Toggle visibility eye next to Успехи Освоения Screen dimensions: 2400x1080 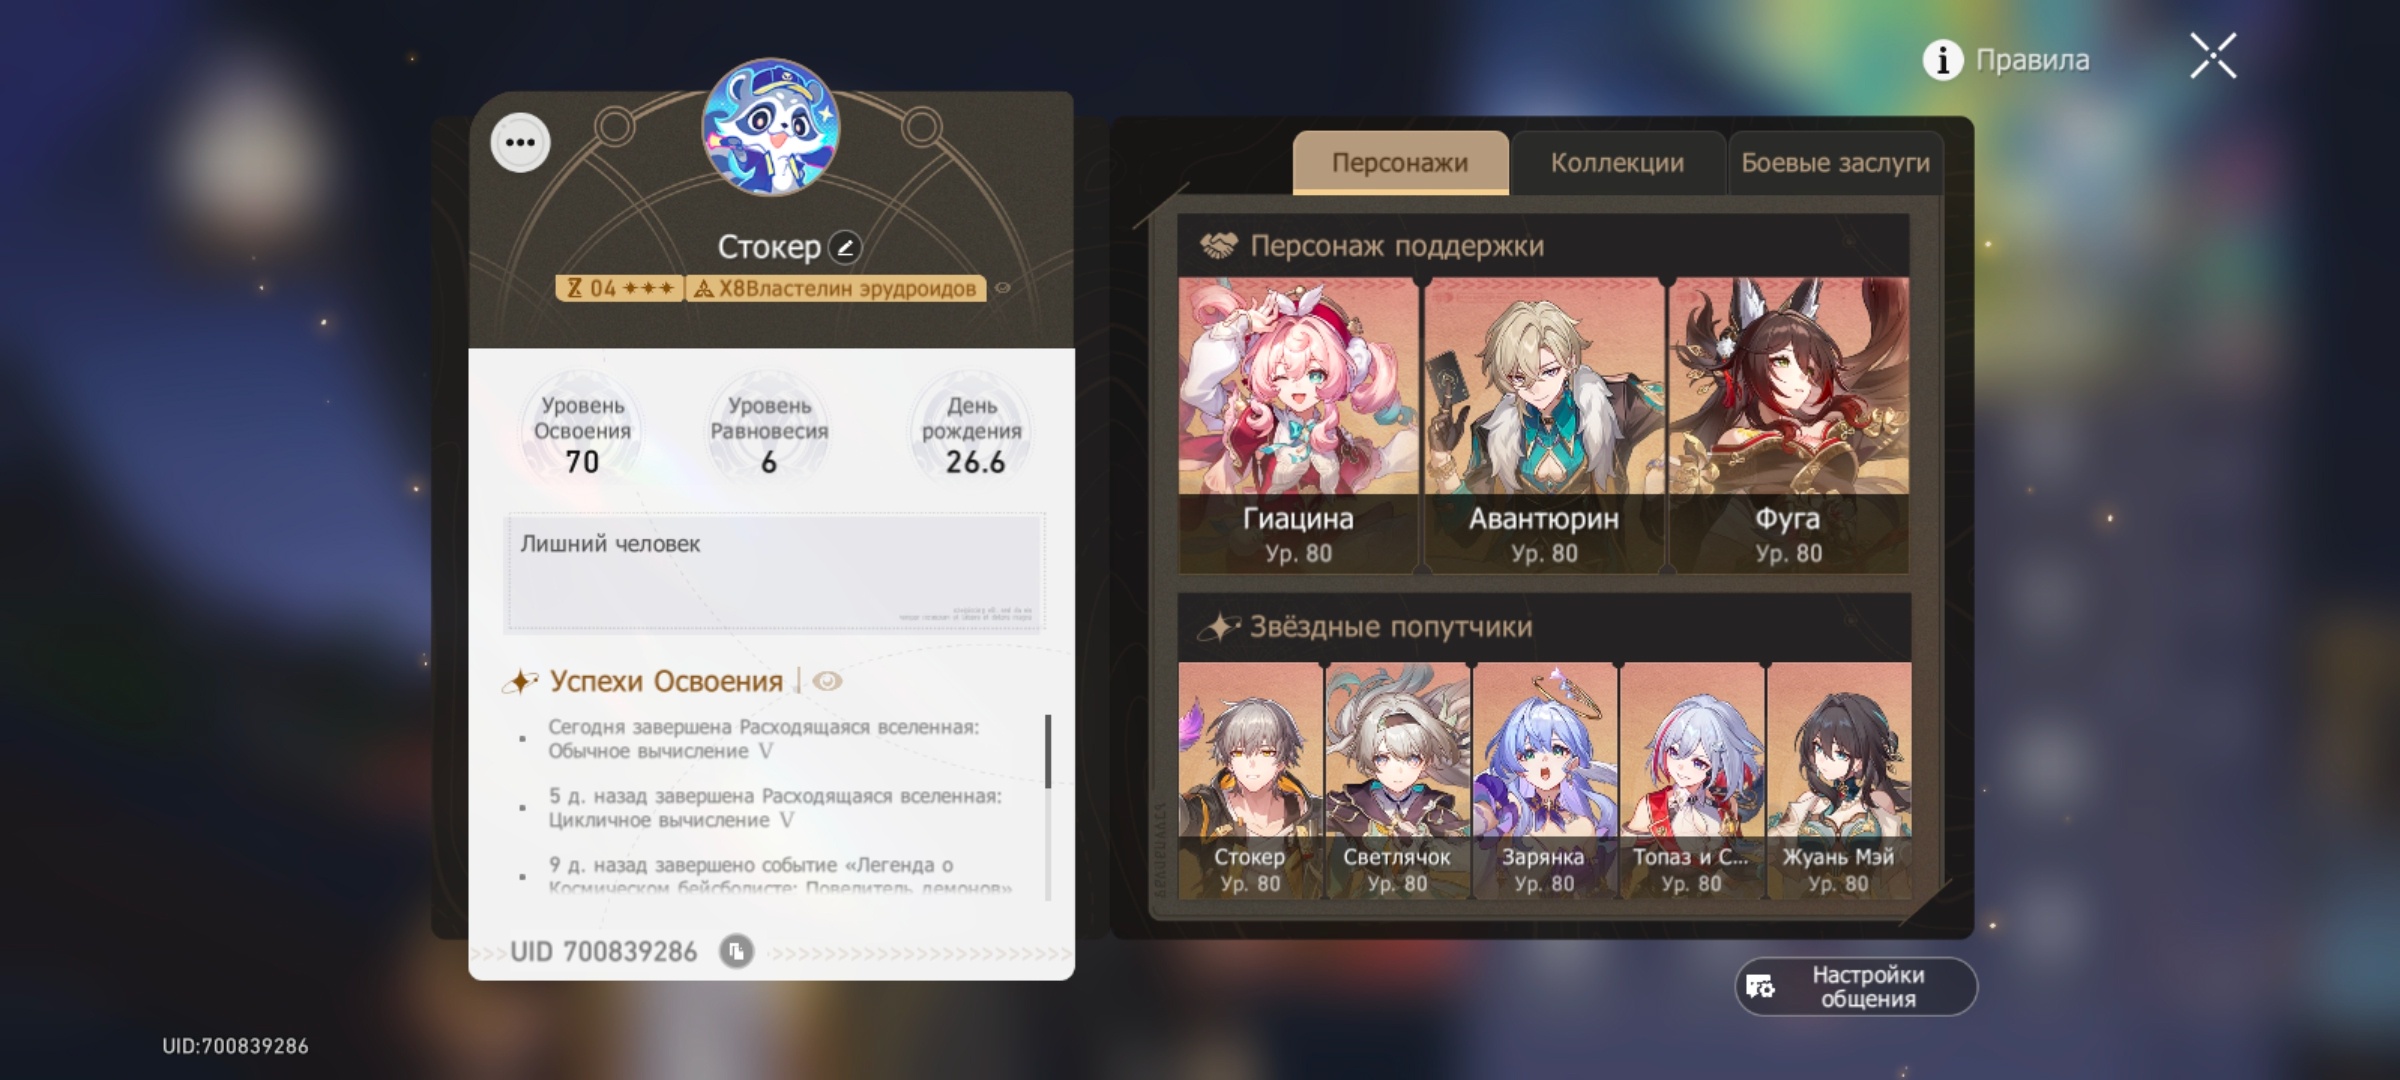[x=827, y=682]
